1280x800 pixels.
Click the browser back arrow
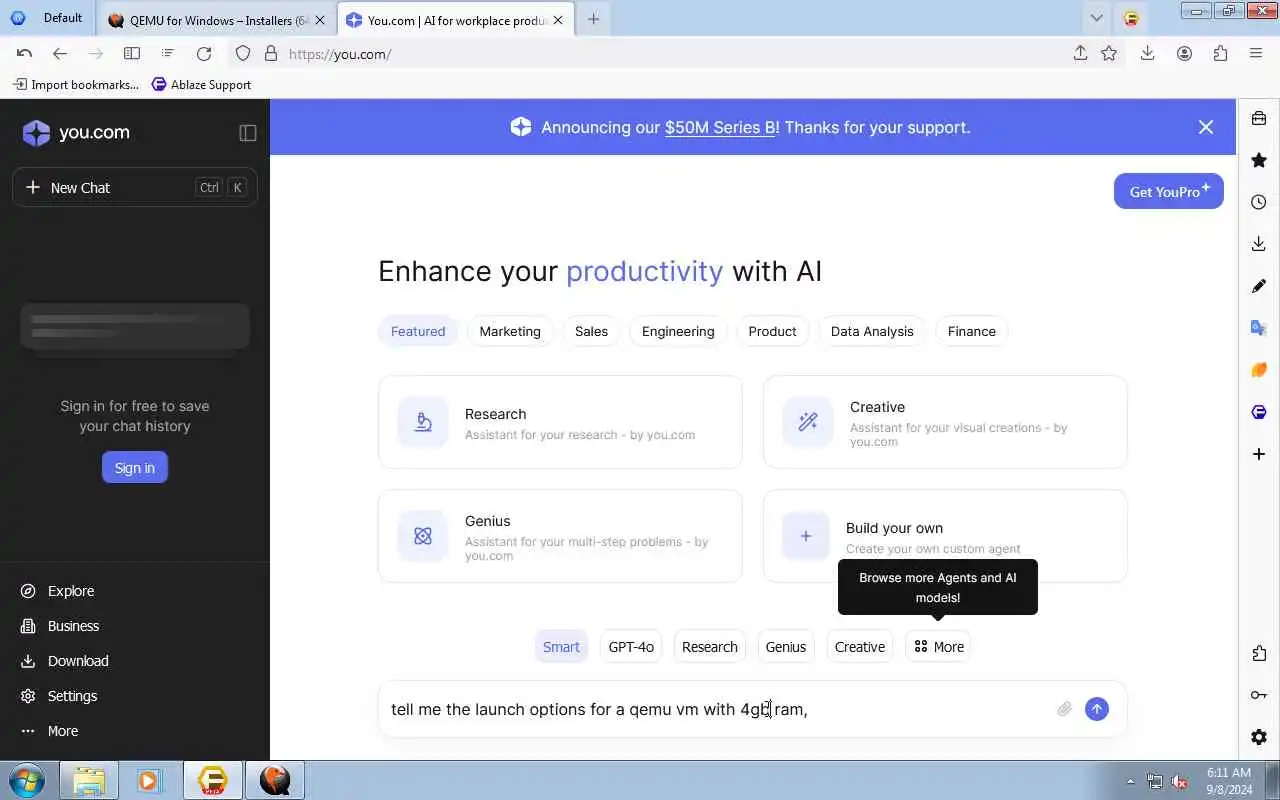[x=60, y=54]
